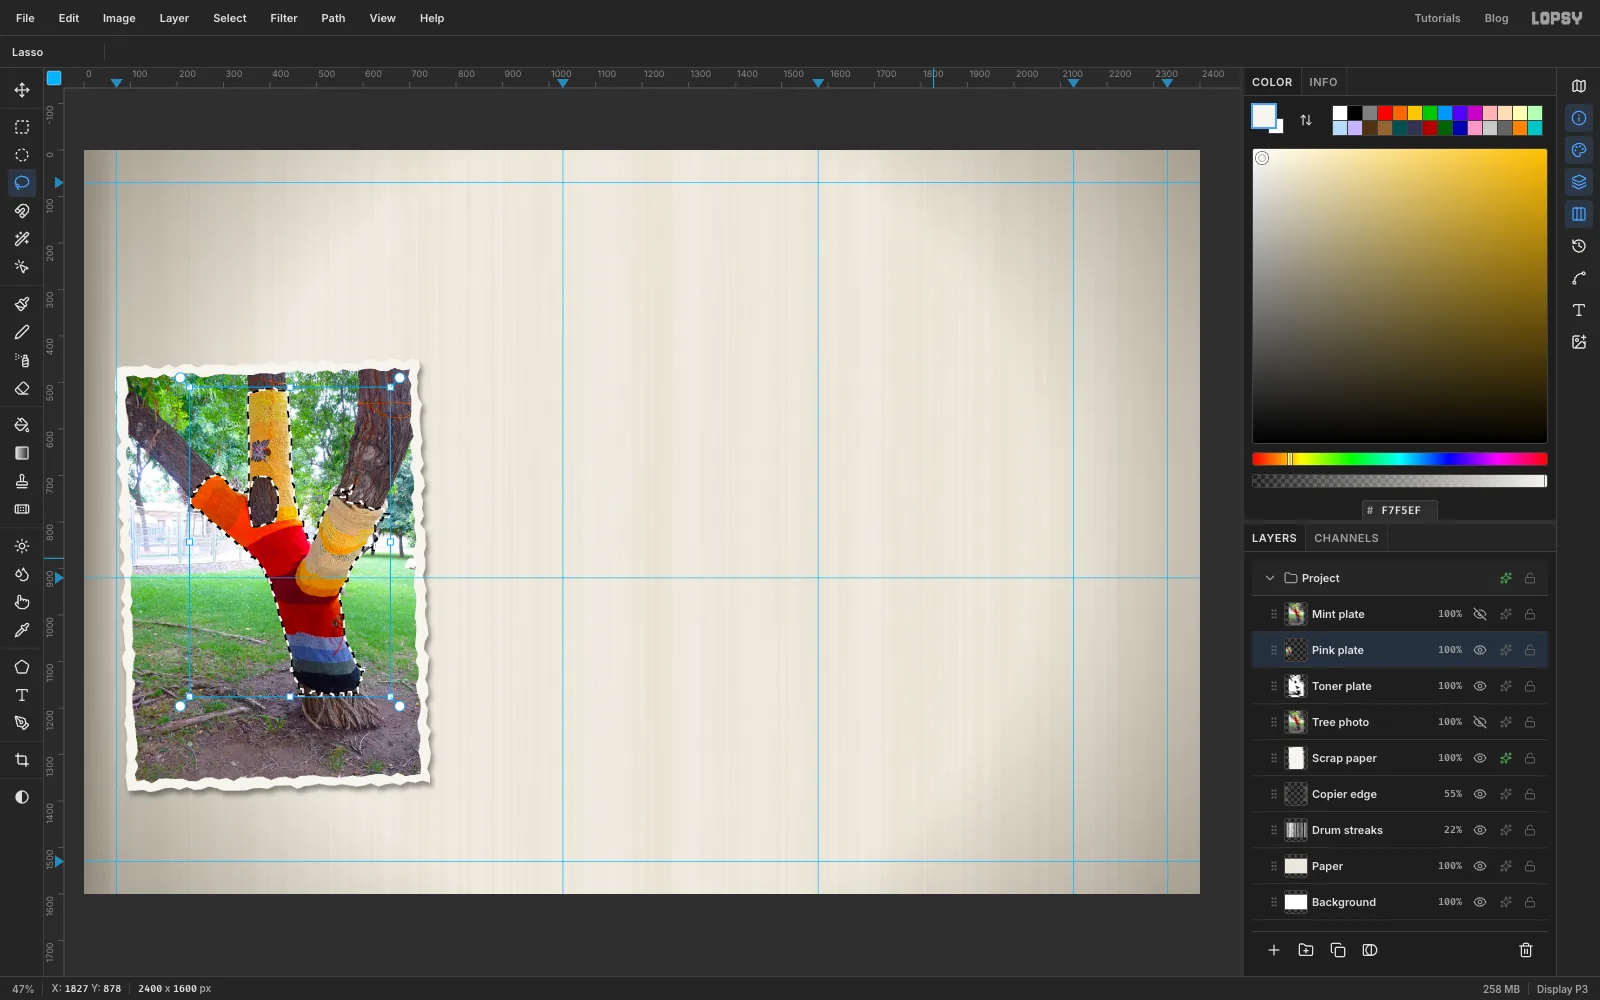Add a new layer with plus icon
The width and height of the screenshot is (1600, 1000).
[x=1274, y=950]
